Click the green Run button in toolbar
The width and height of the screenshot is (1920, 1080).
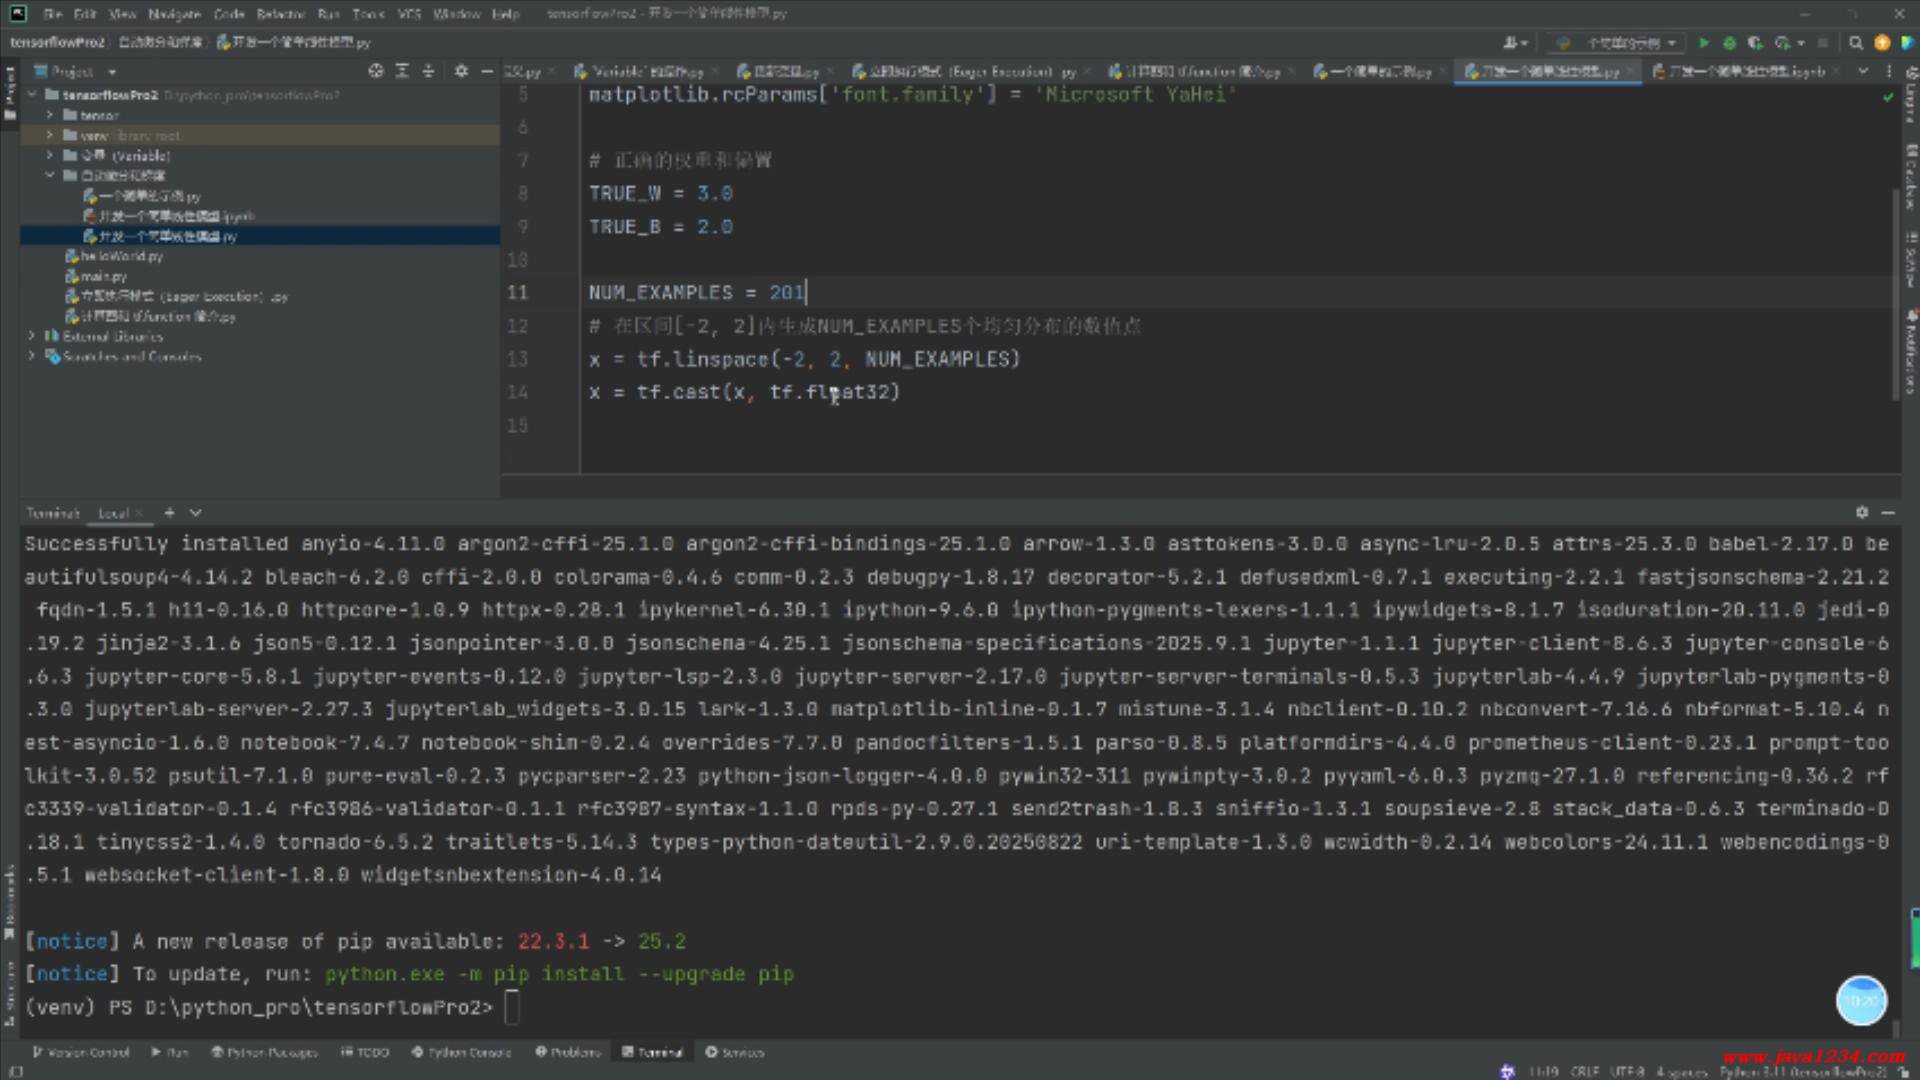1704,43
